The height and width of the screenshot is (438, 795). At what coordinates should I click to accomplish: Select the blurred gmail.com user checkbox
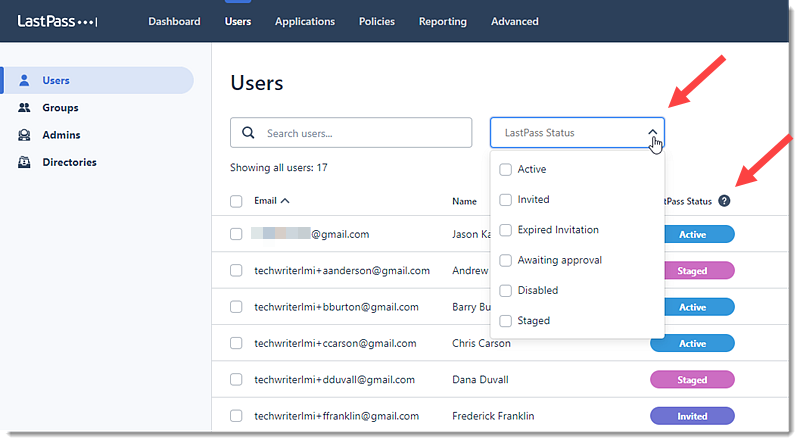(236, 234)
